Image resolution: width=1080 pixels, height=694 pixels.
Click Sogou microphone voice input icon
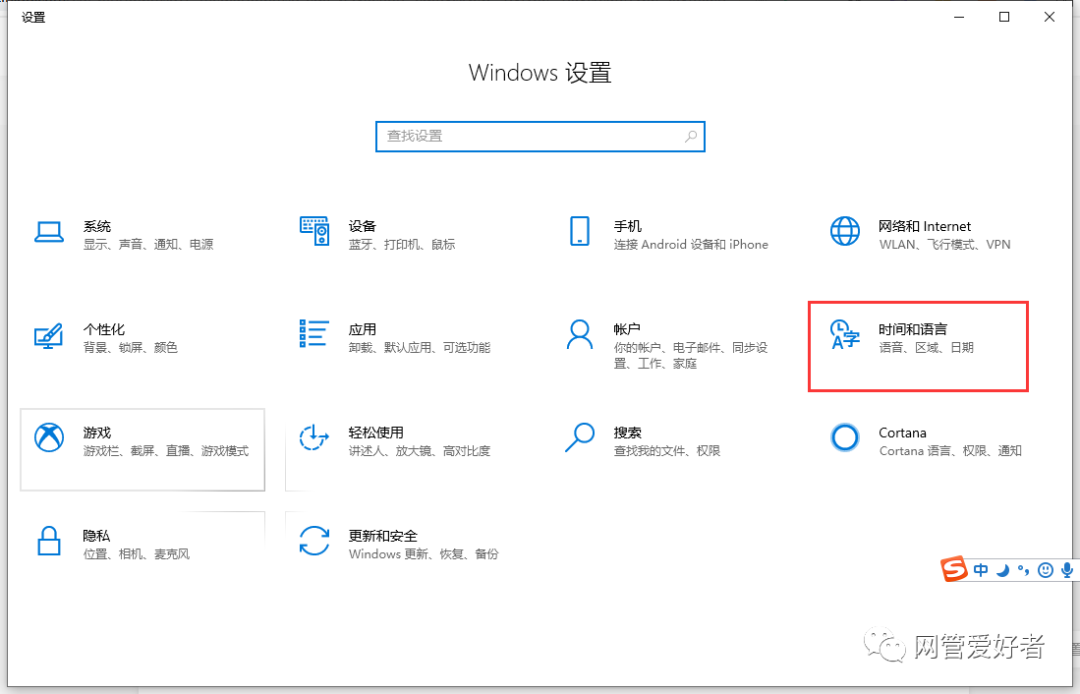(1067, 570)
